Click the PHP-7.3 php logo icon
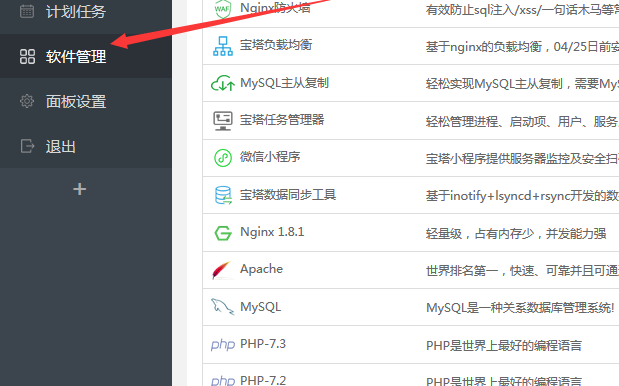Viewport: 619px width, 386px height. [223, 345]
